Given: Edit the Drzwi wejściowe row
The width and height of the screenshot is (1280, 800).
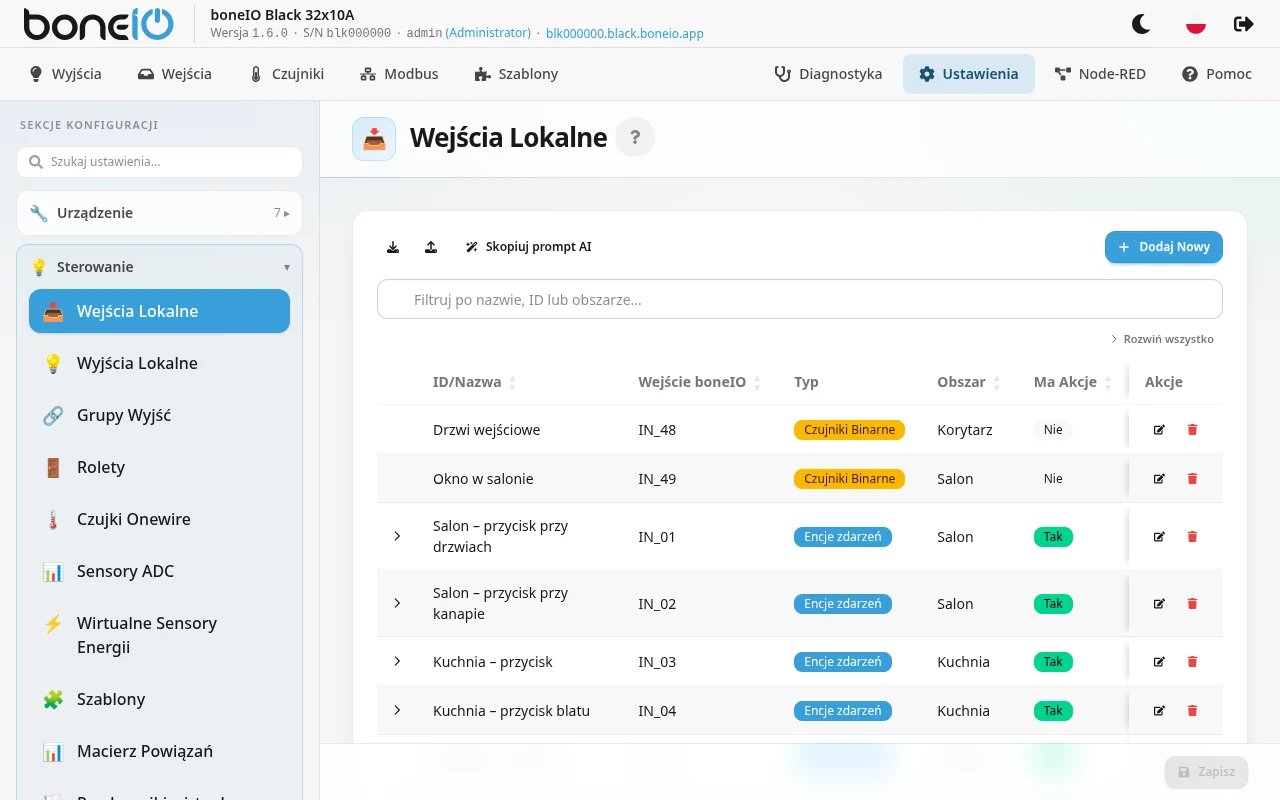Looking at the screenshot, I should click(1159, 430).
